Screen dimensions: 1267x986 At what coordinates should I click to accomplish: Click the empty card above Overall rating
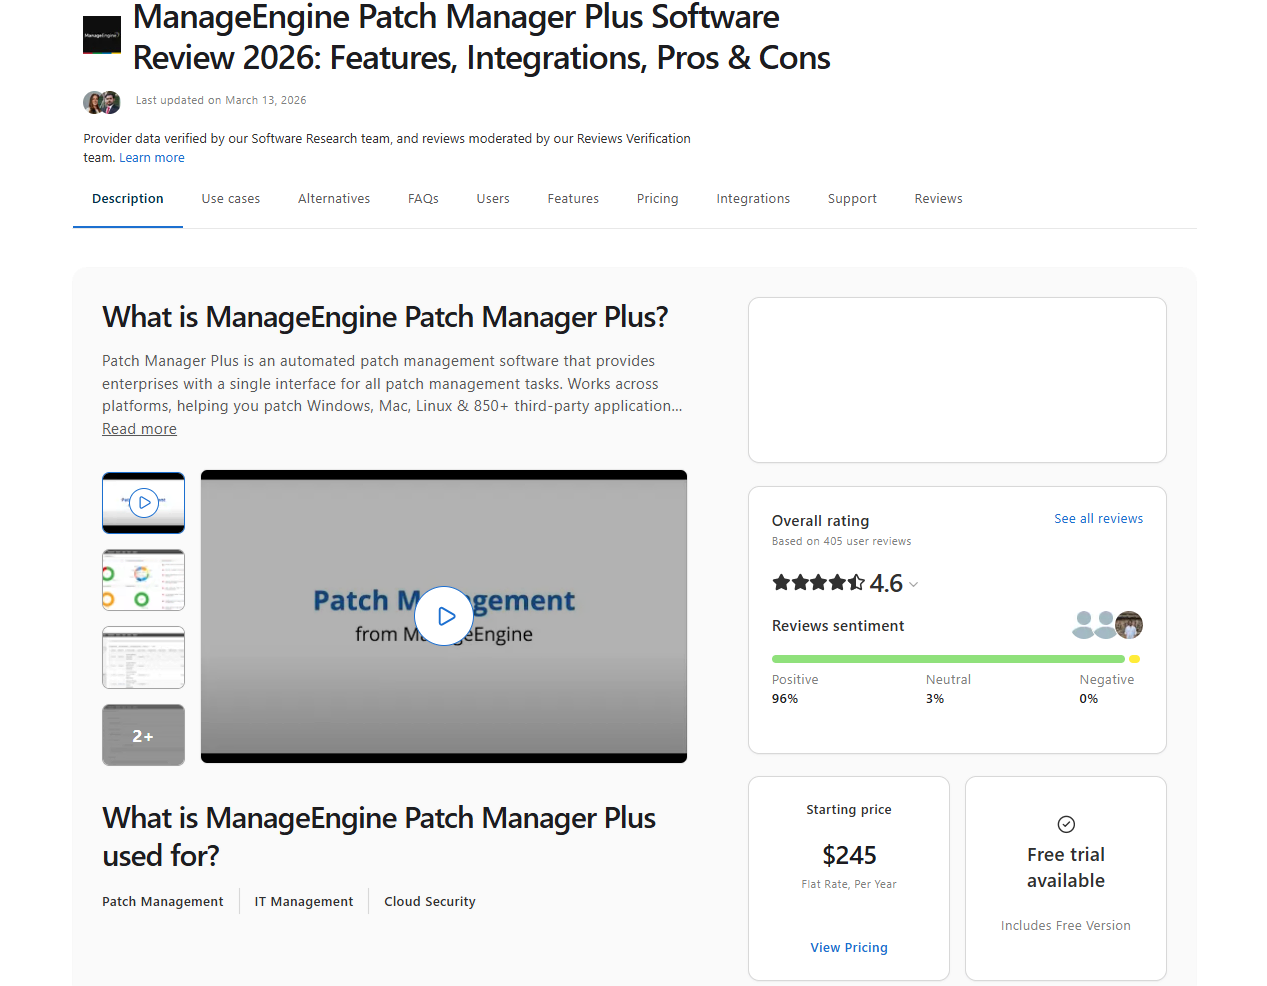tap(957, 380)
